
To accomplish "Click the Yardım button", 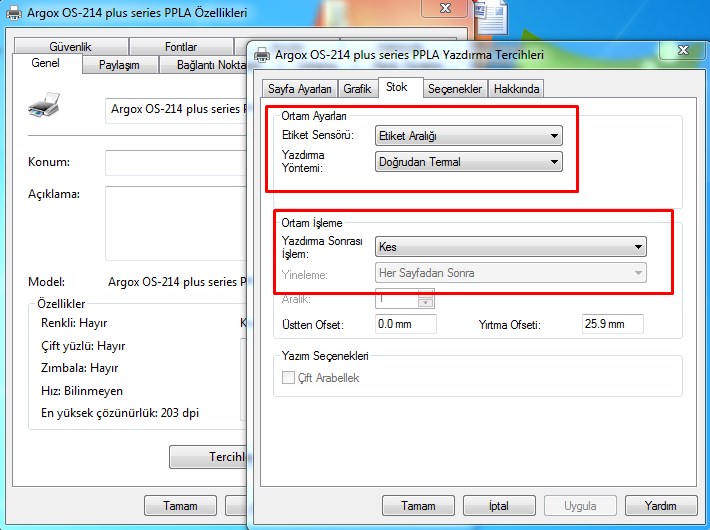I will 661,506.
